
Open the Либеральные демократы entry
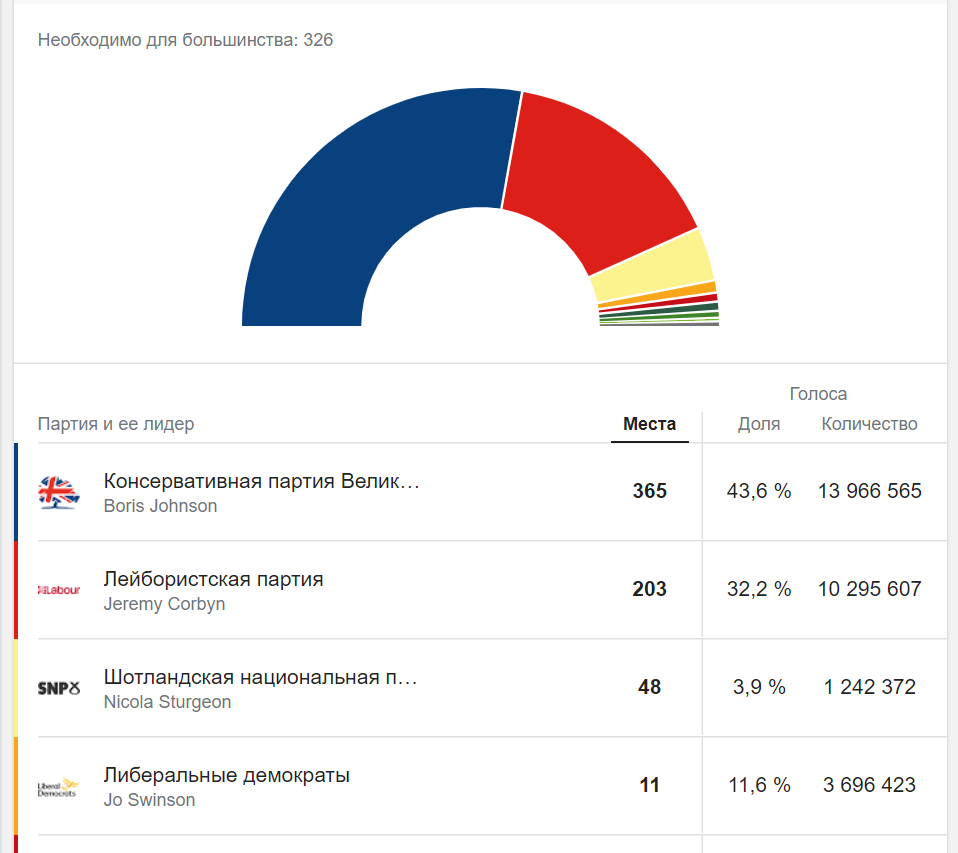(227, 775)
